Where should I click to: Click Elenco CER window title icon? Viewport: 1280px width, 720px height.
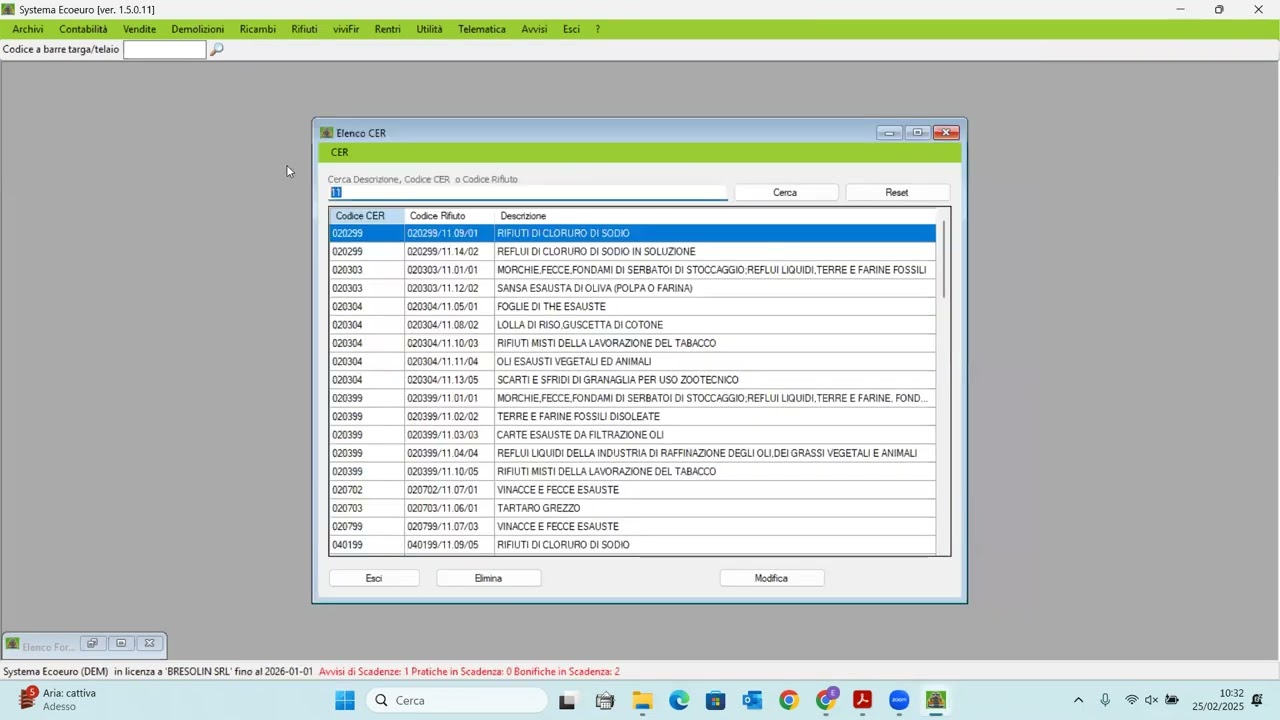[326, 133]
